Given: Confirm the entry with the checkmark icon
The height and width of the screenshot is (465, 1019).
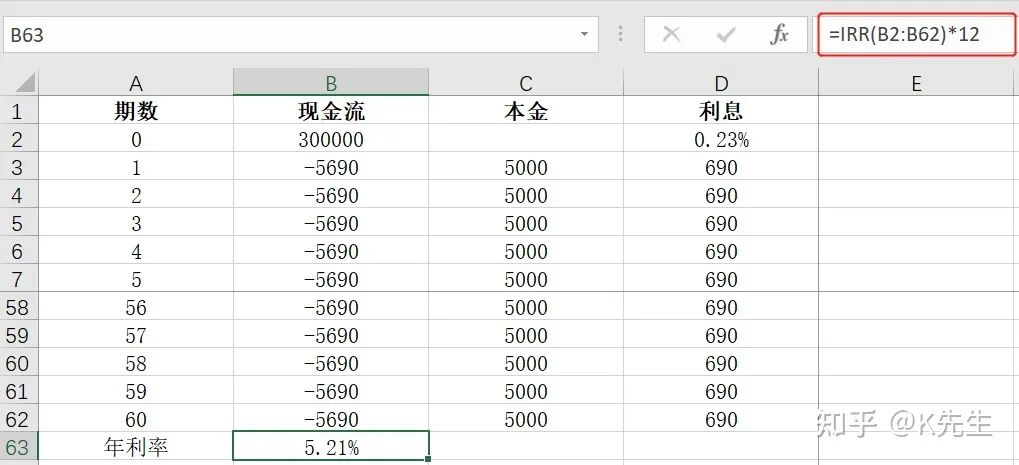Looking at the screenshot, I should [725, 34].
